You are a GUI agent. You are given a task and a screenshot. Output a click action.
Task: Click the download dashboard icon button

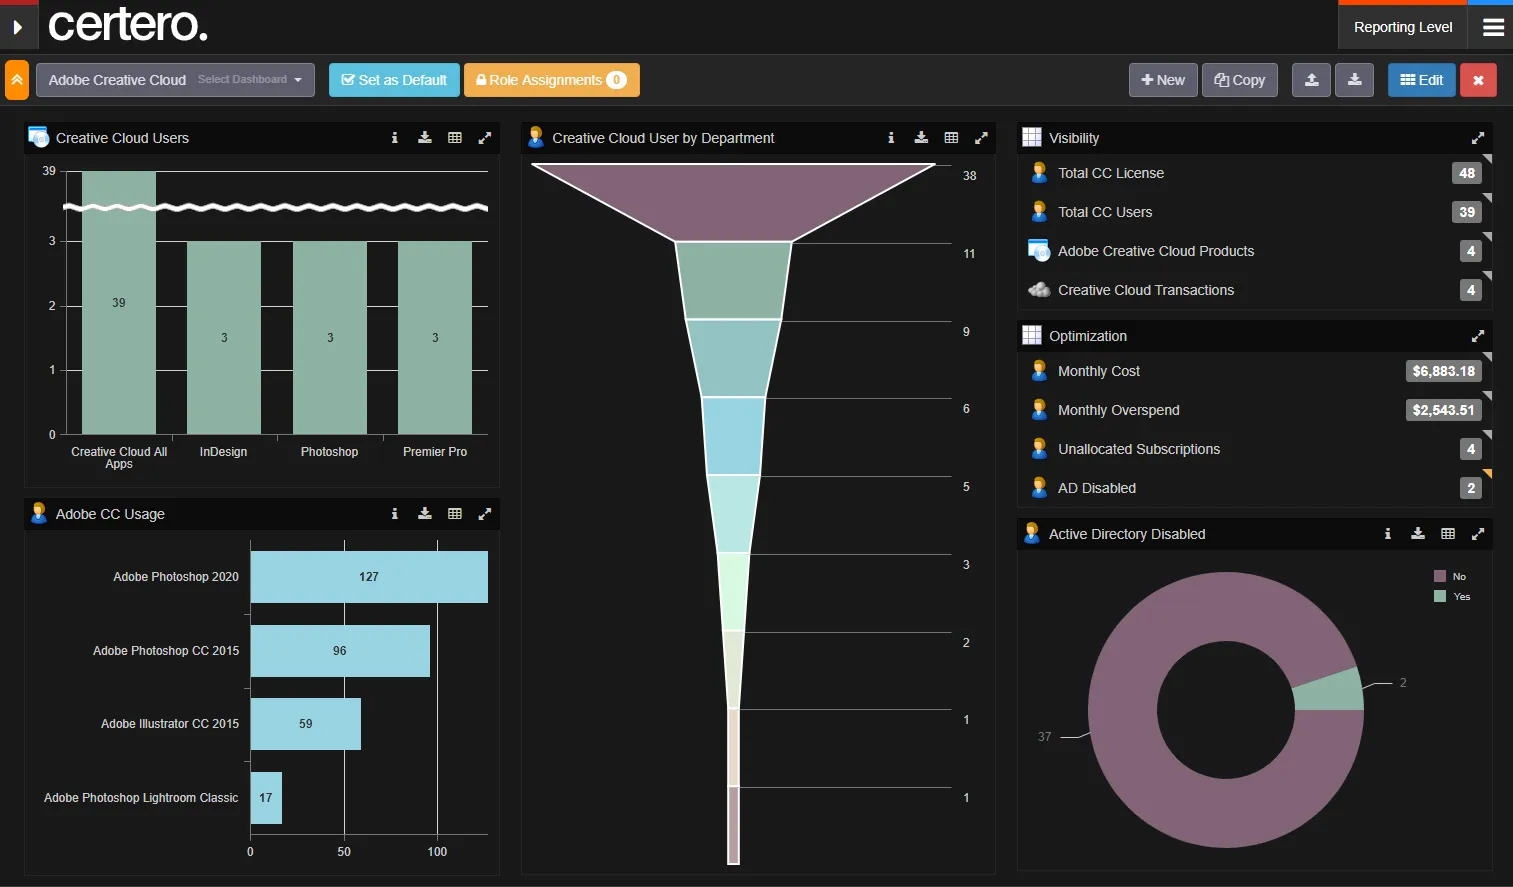click(x=1355, y=80)
